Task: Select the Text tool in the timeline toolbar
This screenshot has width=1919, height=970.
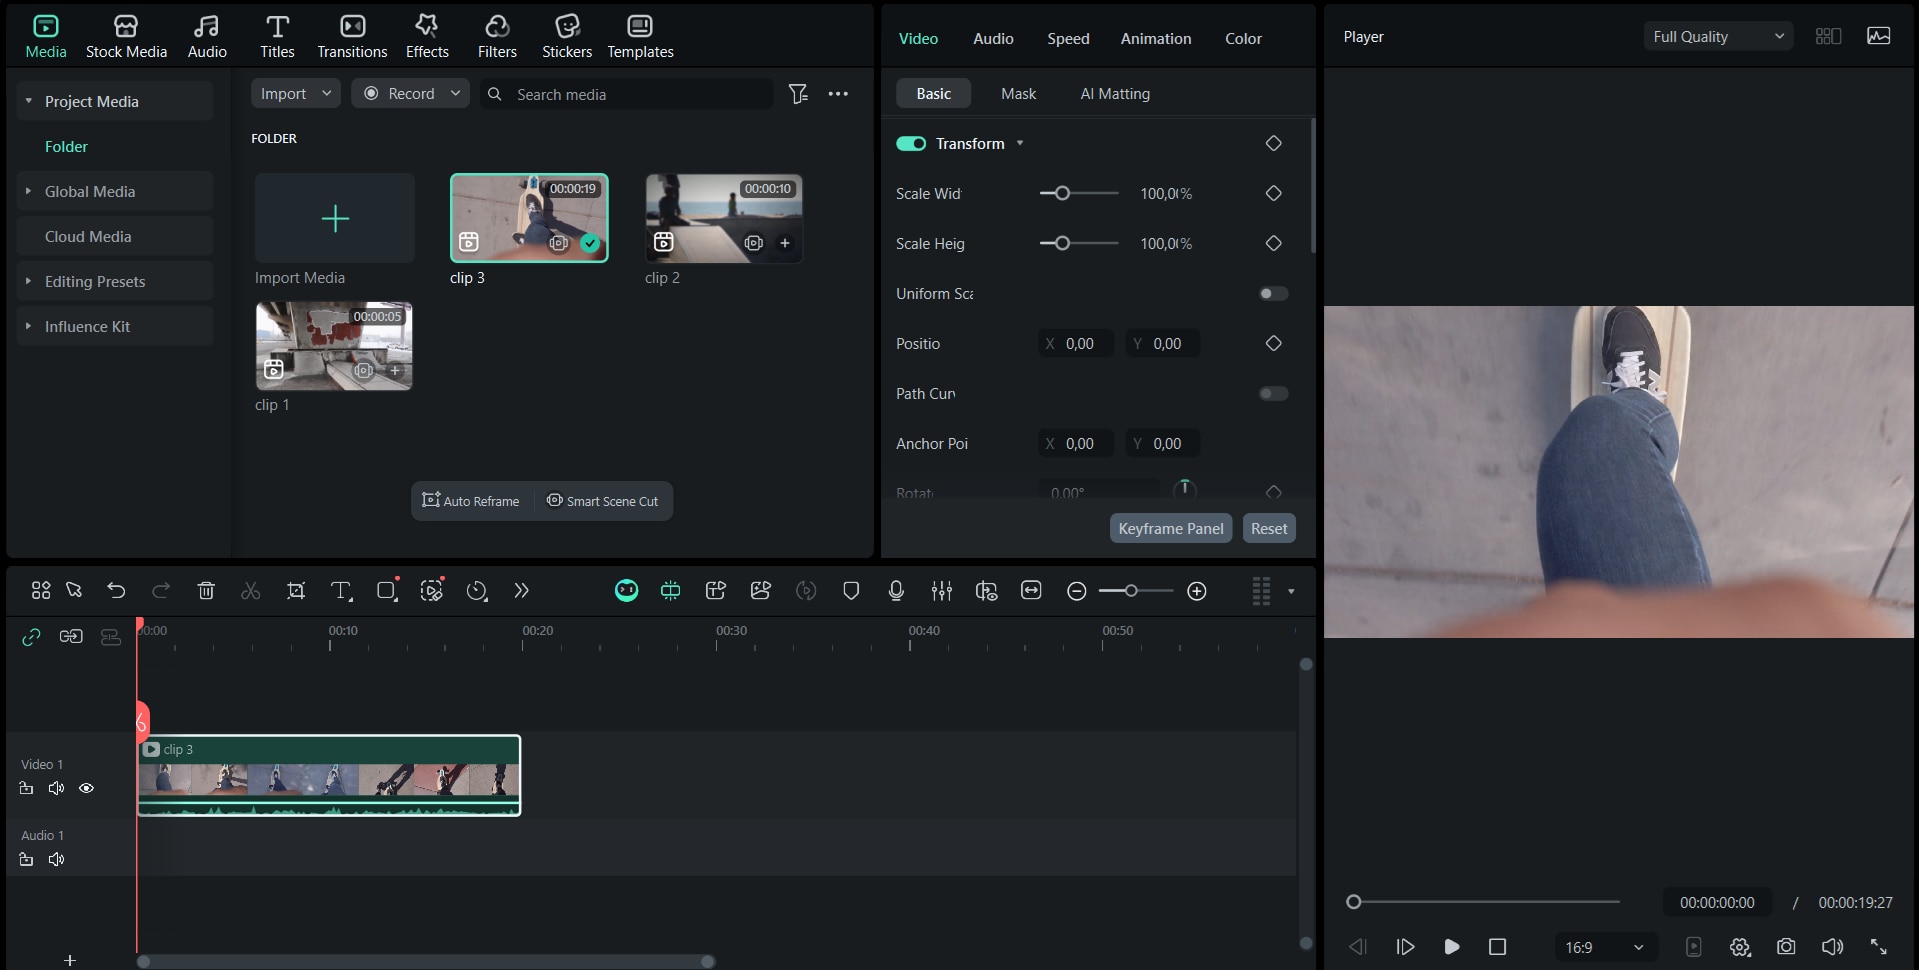Action: [x=341, y=591]
